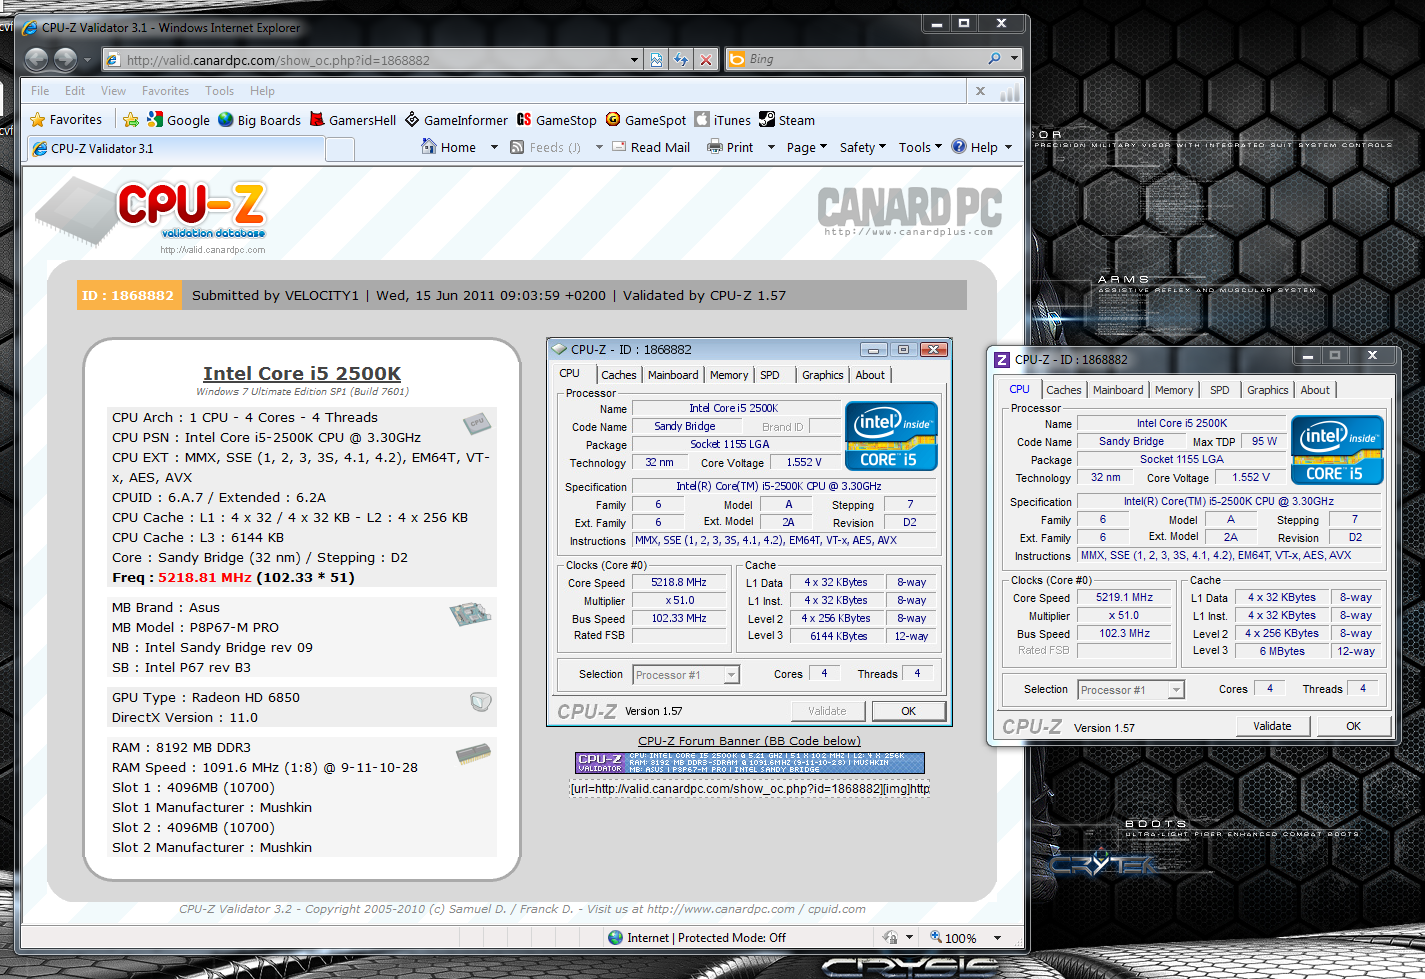Switch to Memory tab in CPU-Z app window
The image size is (1425, 979).
pos(1174,390)
